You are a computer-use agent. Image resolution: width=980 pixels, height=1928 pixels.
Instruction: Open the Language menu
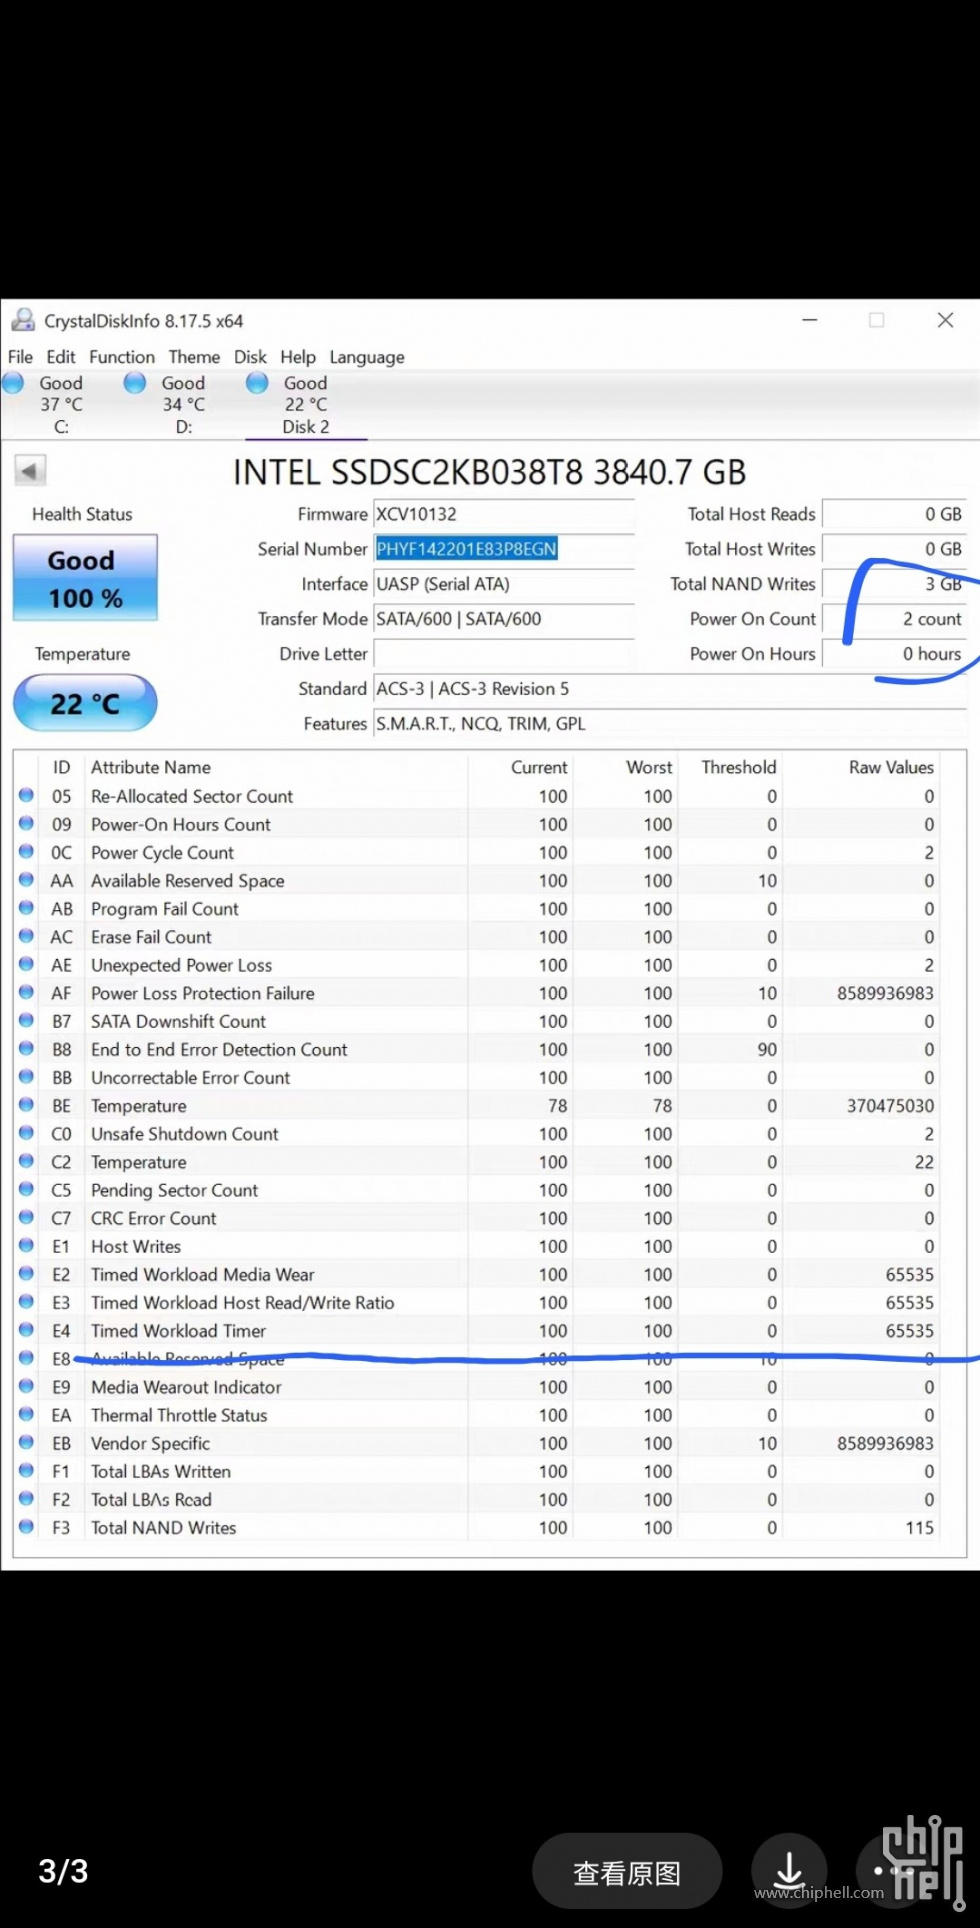[367, 357]
